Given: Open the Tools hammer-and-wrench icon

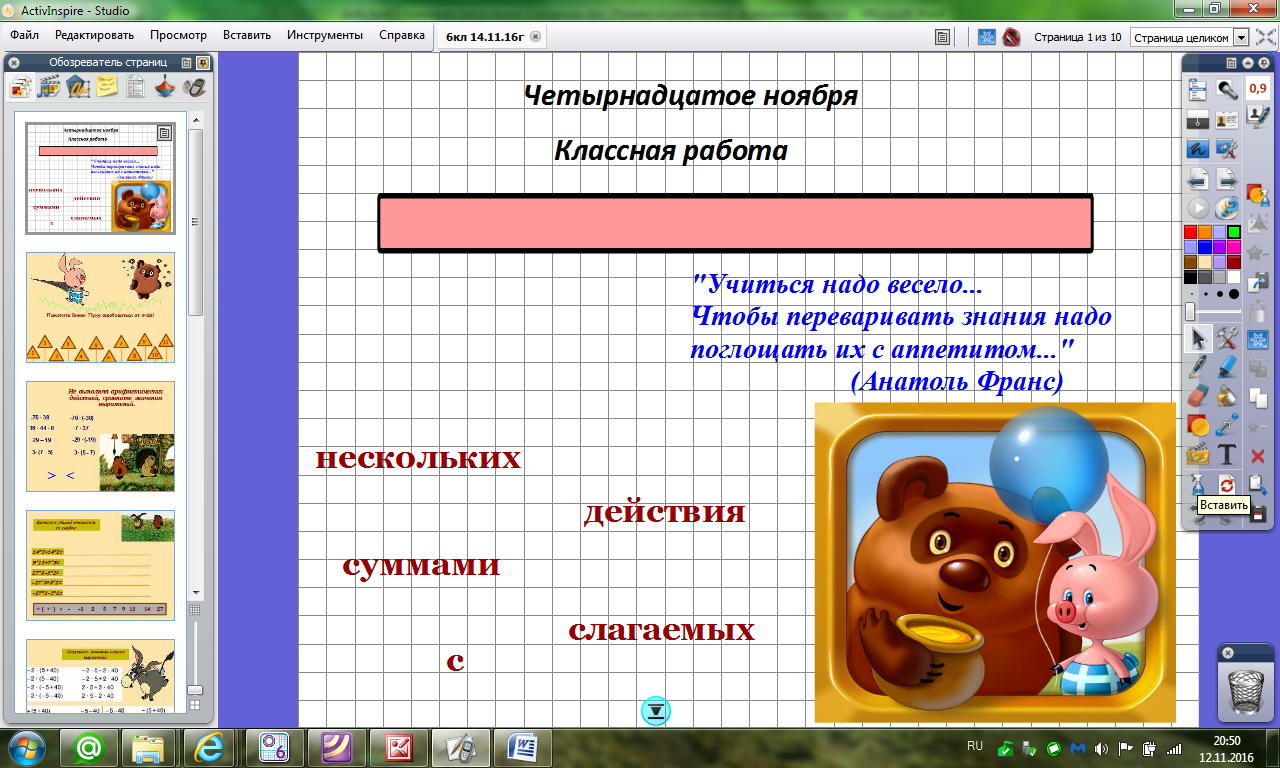Looking at the screenshot, I should click(x=1227, y=339).
